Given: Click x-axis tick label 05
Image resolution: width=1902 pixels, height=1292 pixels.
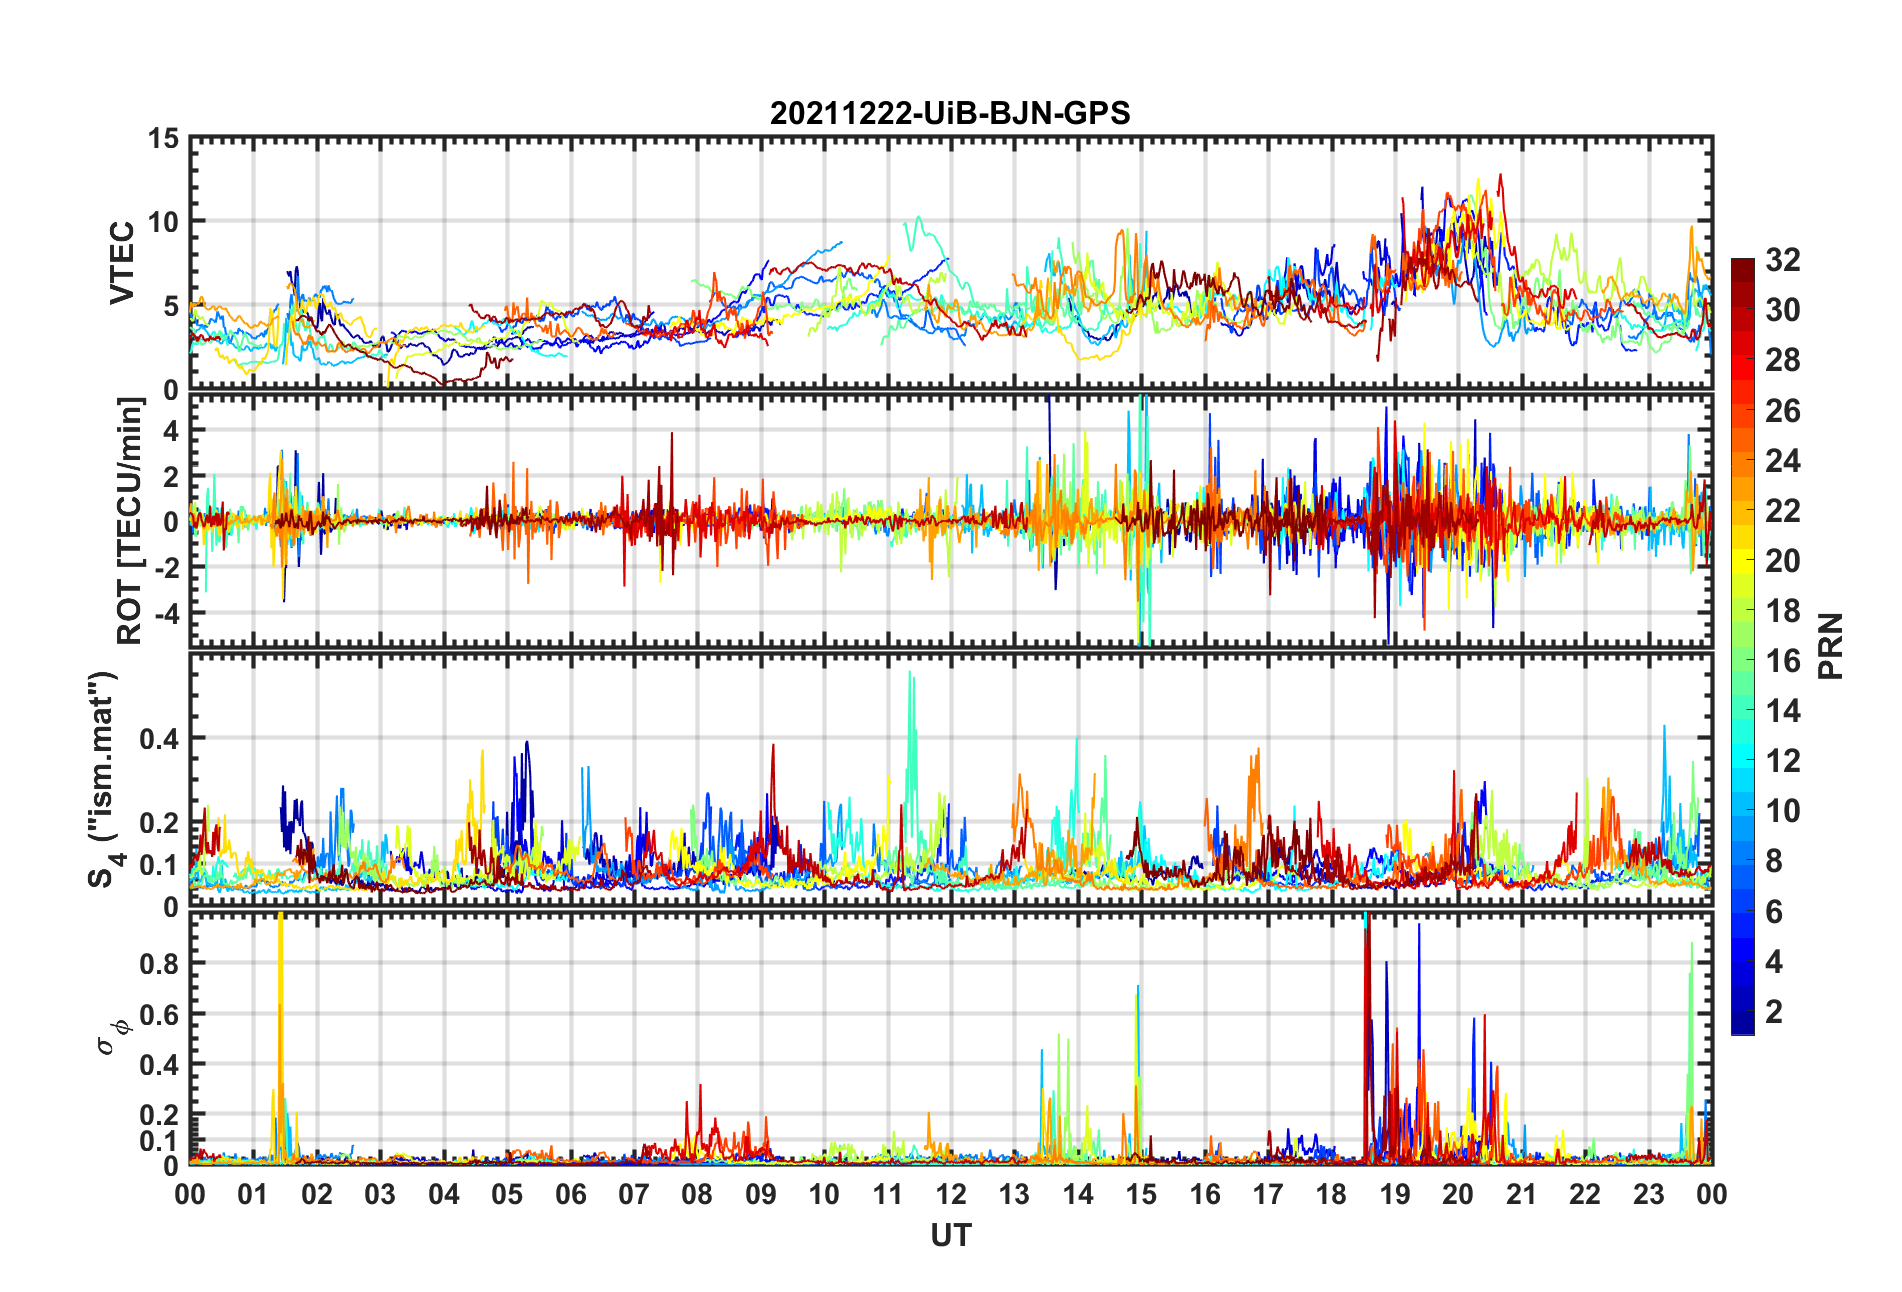Looking at the screenshot, I should tap(507, 1194).
